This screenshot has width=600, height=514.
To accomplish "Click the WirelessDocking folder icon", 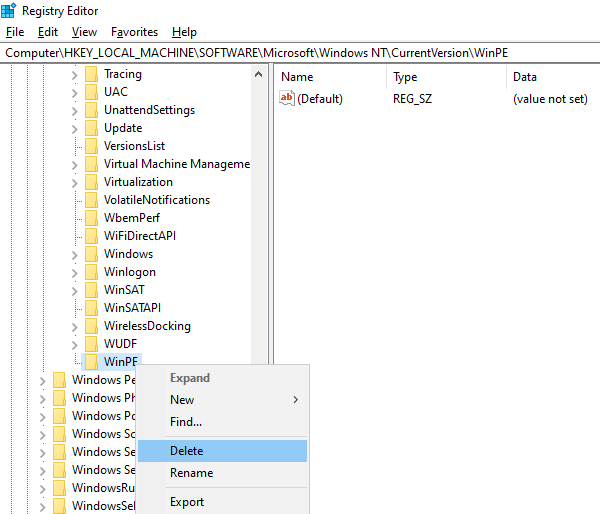I will (91, 326).
